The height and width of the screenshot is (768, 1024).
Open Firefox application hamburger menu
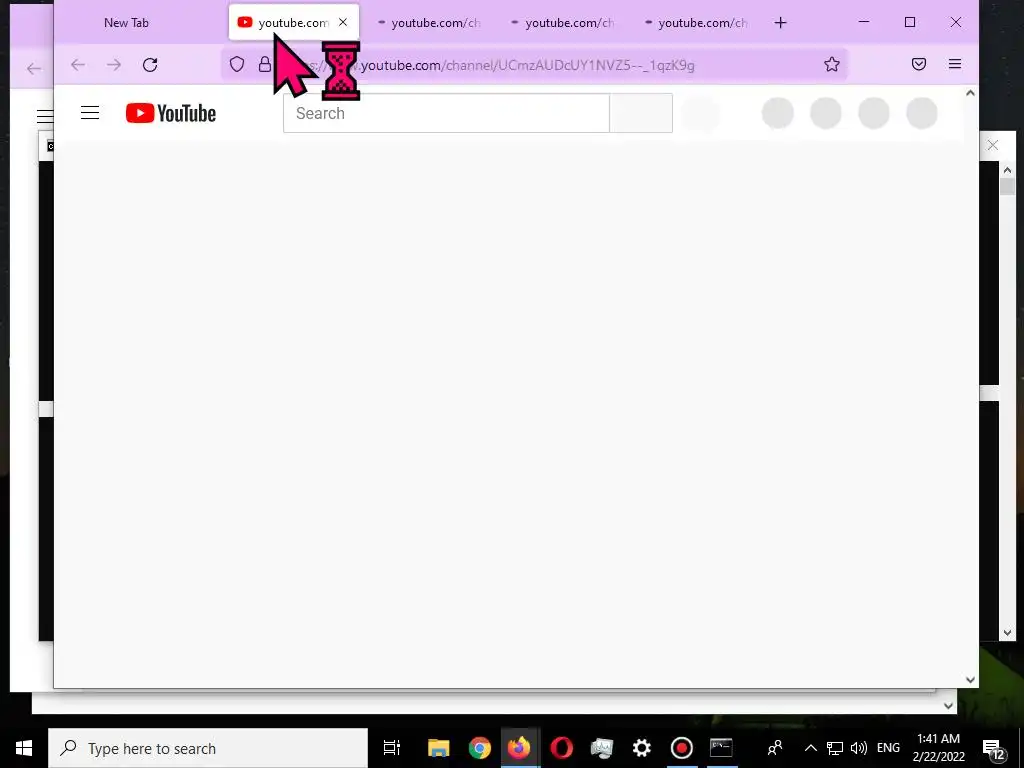pos(955,64)
